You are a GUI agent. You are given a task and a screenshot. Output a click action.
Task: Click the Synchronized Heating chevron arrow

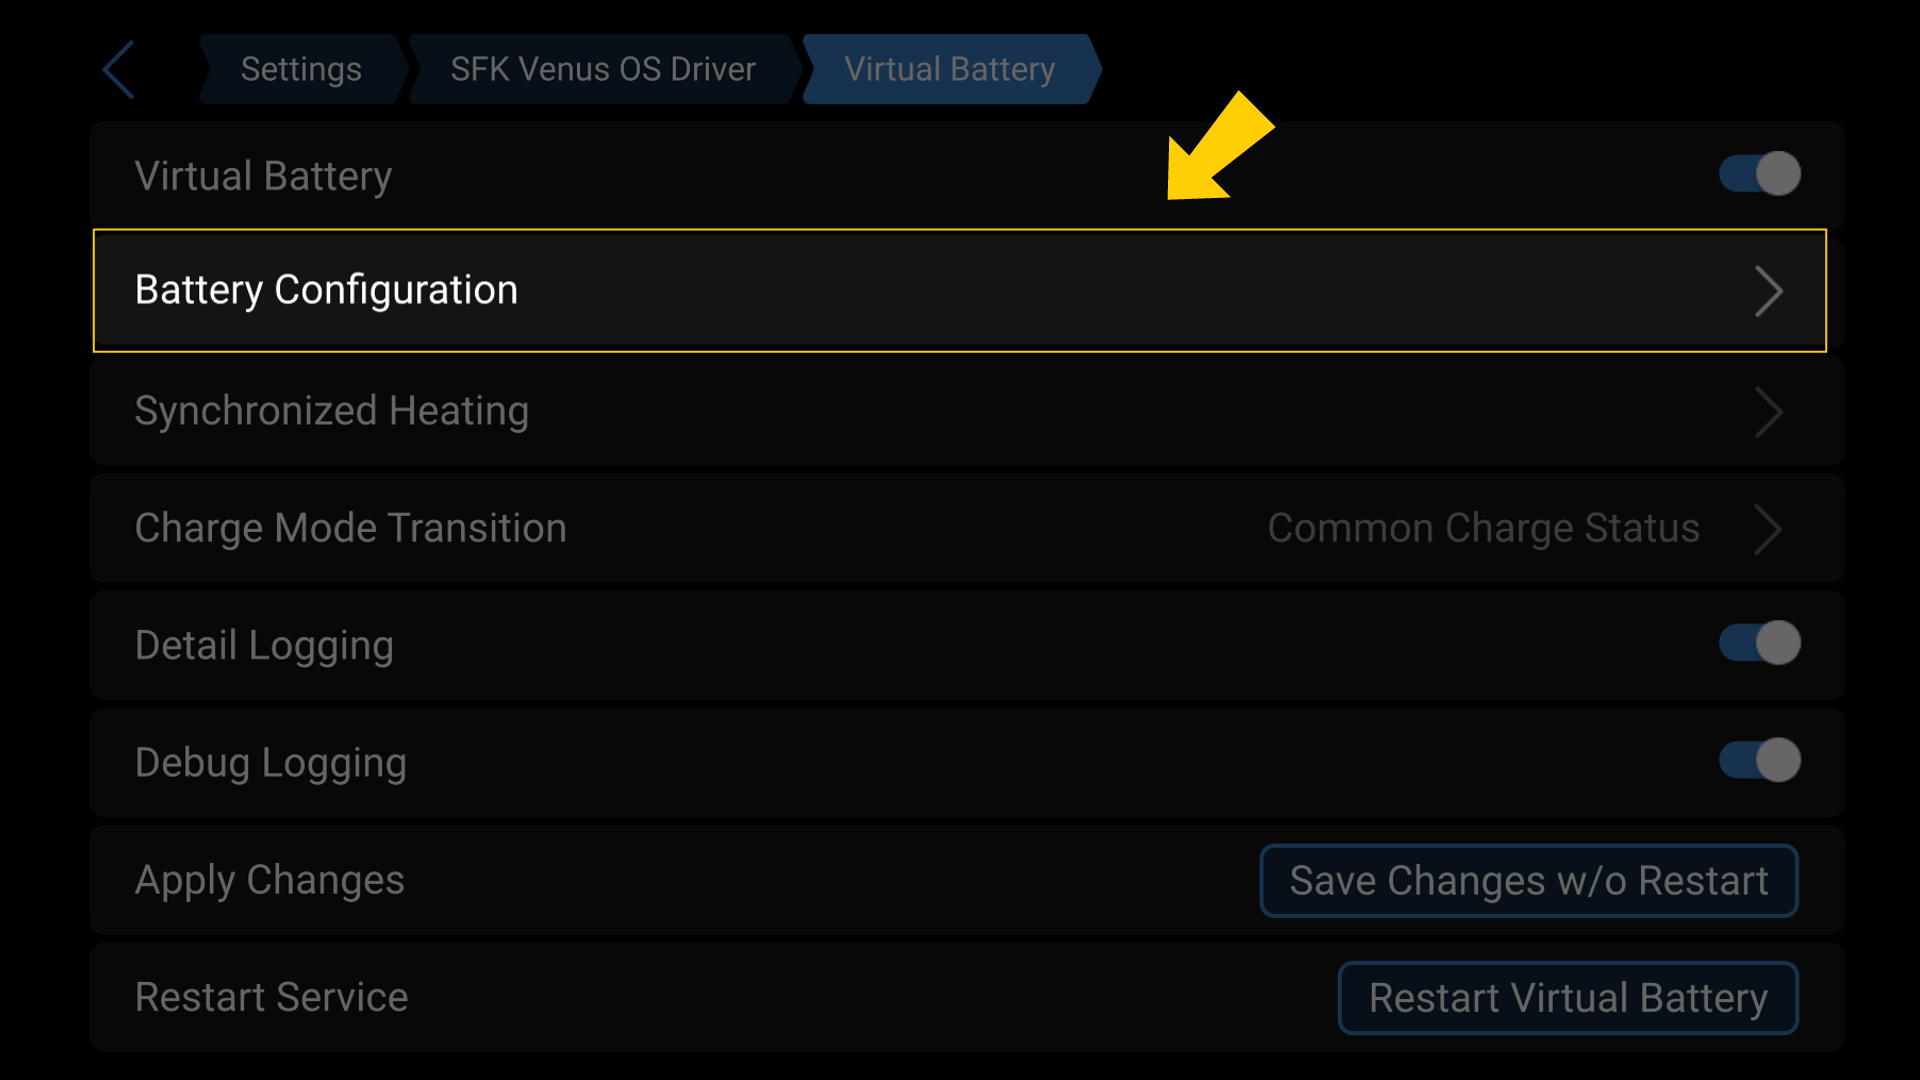(1770, 412)
